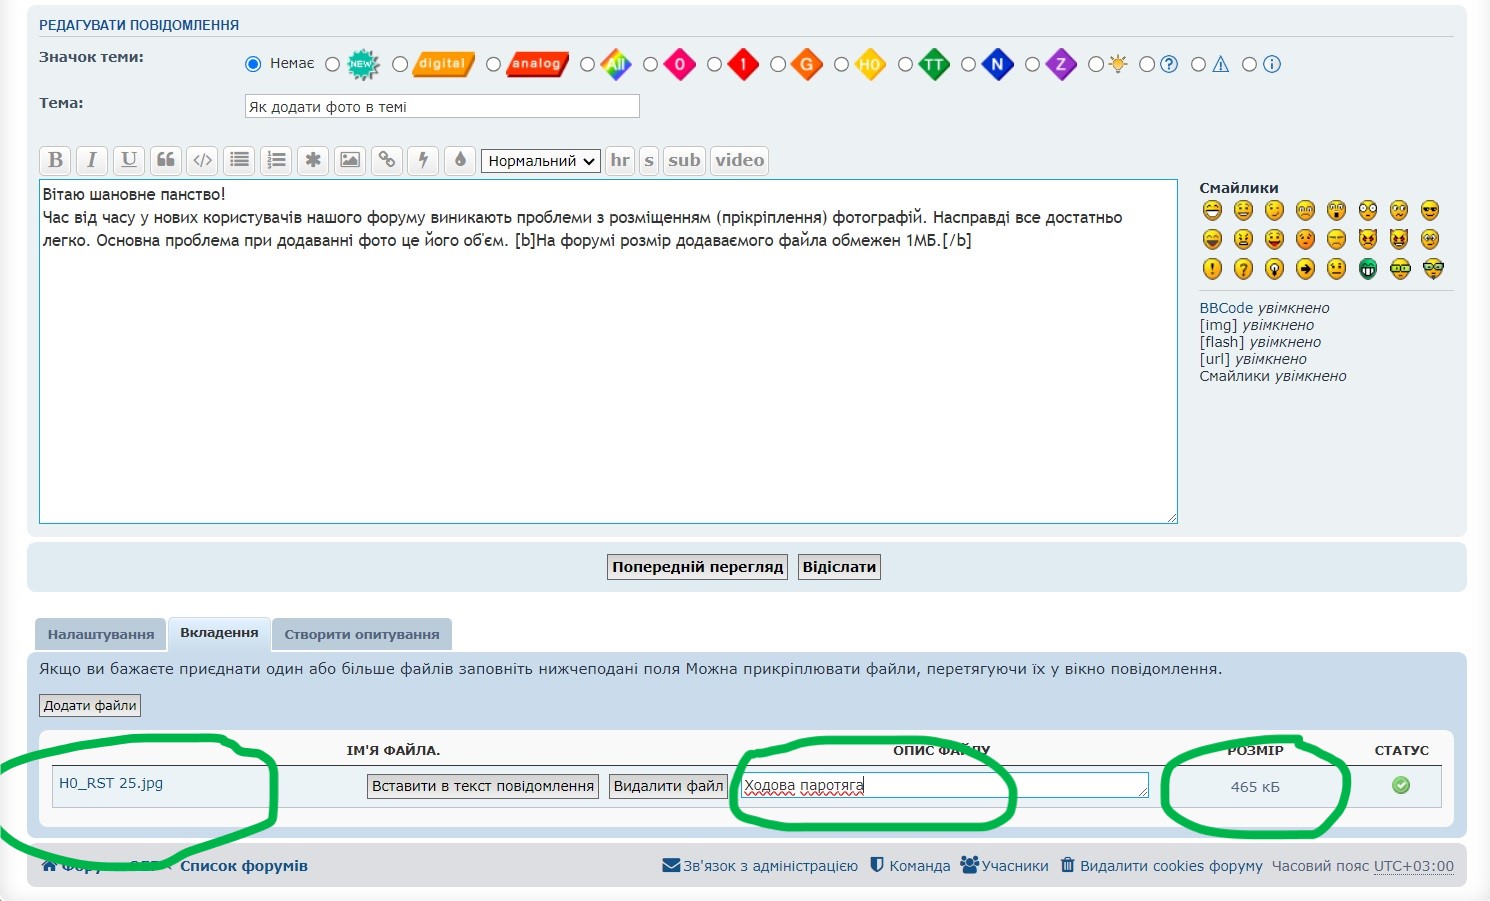Insert the sunglasses cool smiley
This screenshot has height=901, width=1490.
pos(1430,210)
